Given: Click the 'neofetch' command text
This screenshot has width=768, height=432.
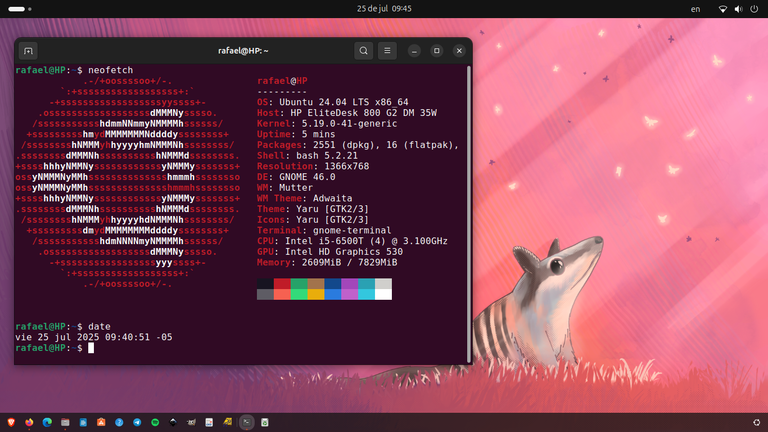Looking at the screenshot, I should click(111, 70).
